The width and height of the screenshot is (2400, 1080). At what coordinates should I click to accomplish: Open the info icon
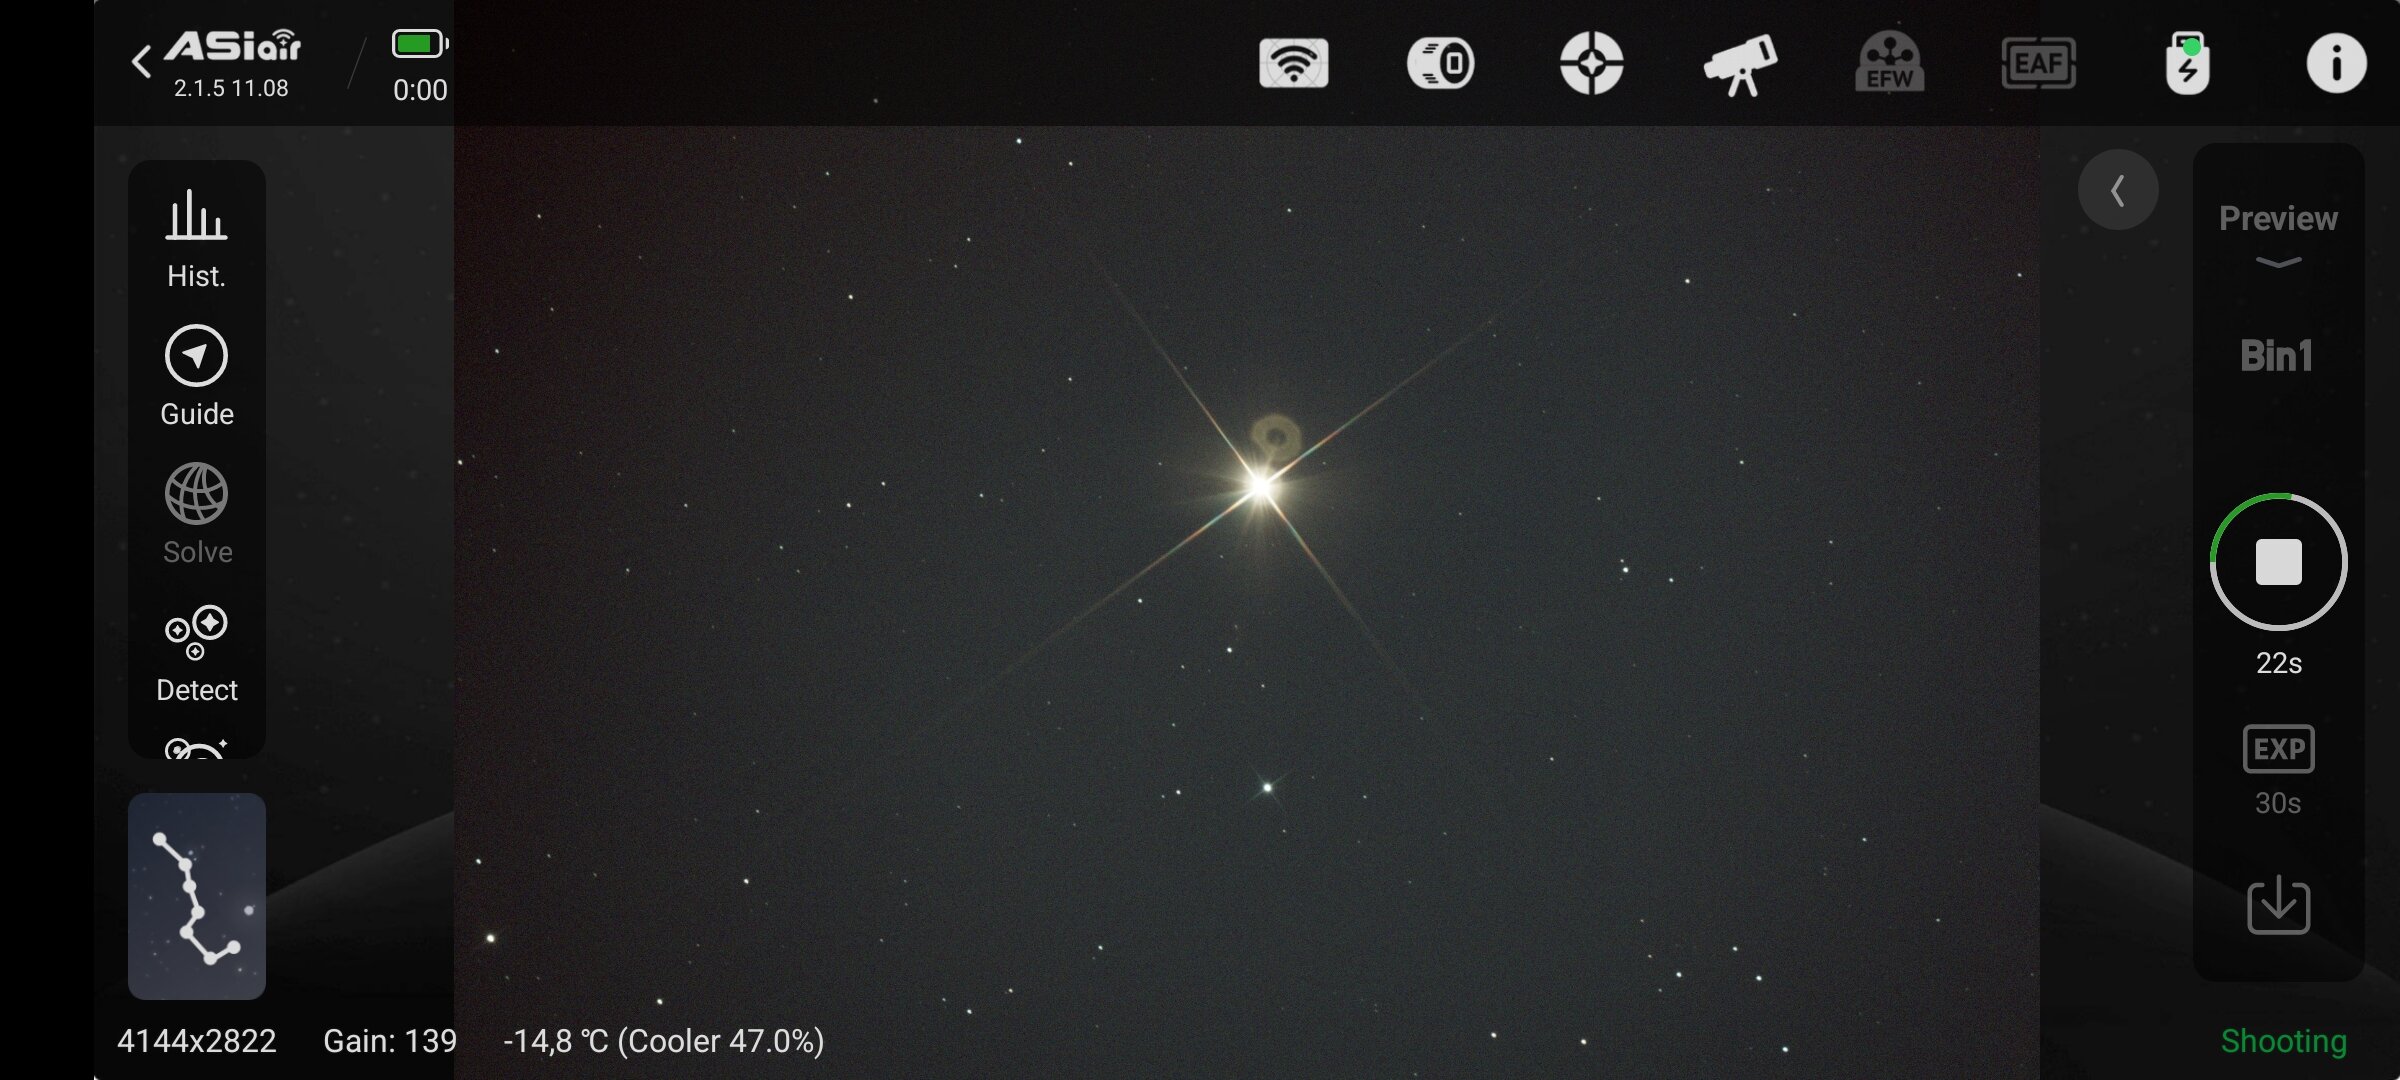[x=2336, y=63]
